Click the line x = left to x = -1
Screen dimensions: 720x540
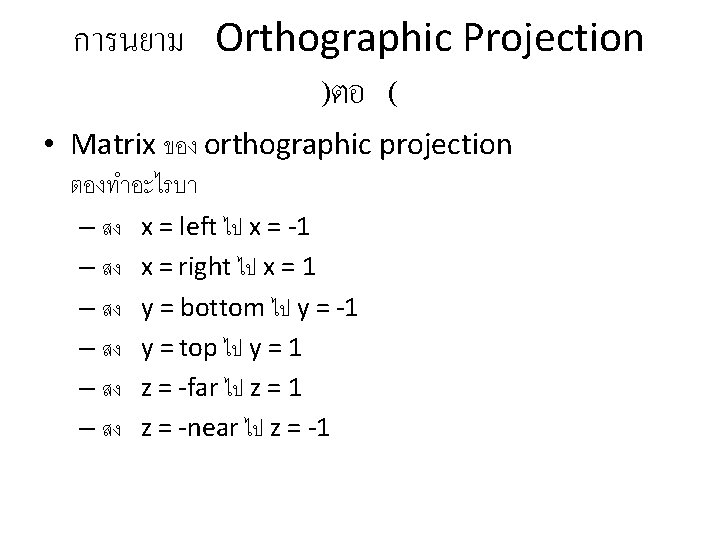tap(225, 228)
